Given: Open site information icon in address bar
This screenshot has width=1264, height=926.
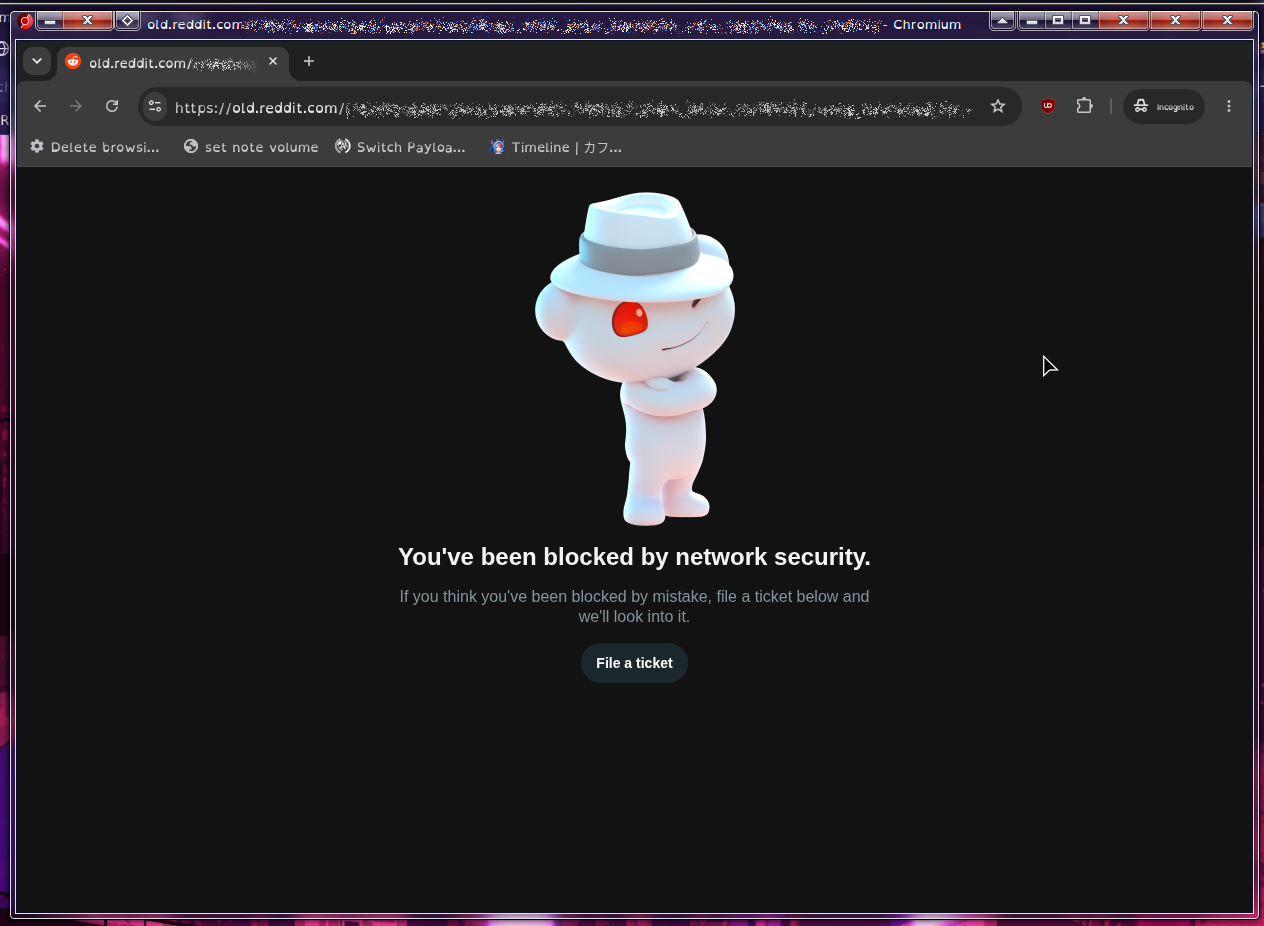Looking at the screenshot, I should 154,106.
